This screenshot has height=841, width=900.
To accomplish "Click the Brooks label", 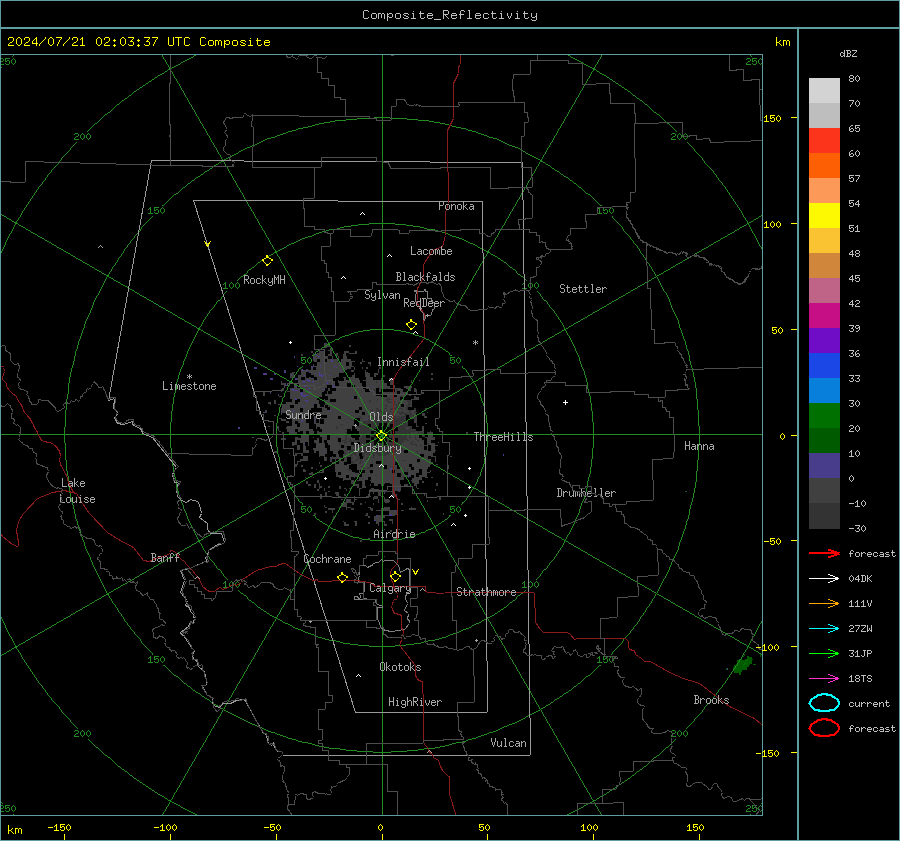I will pyautogui.click(x=711, y=700).
